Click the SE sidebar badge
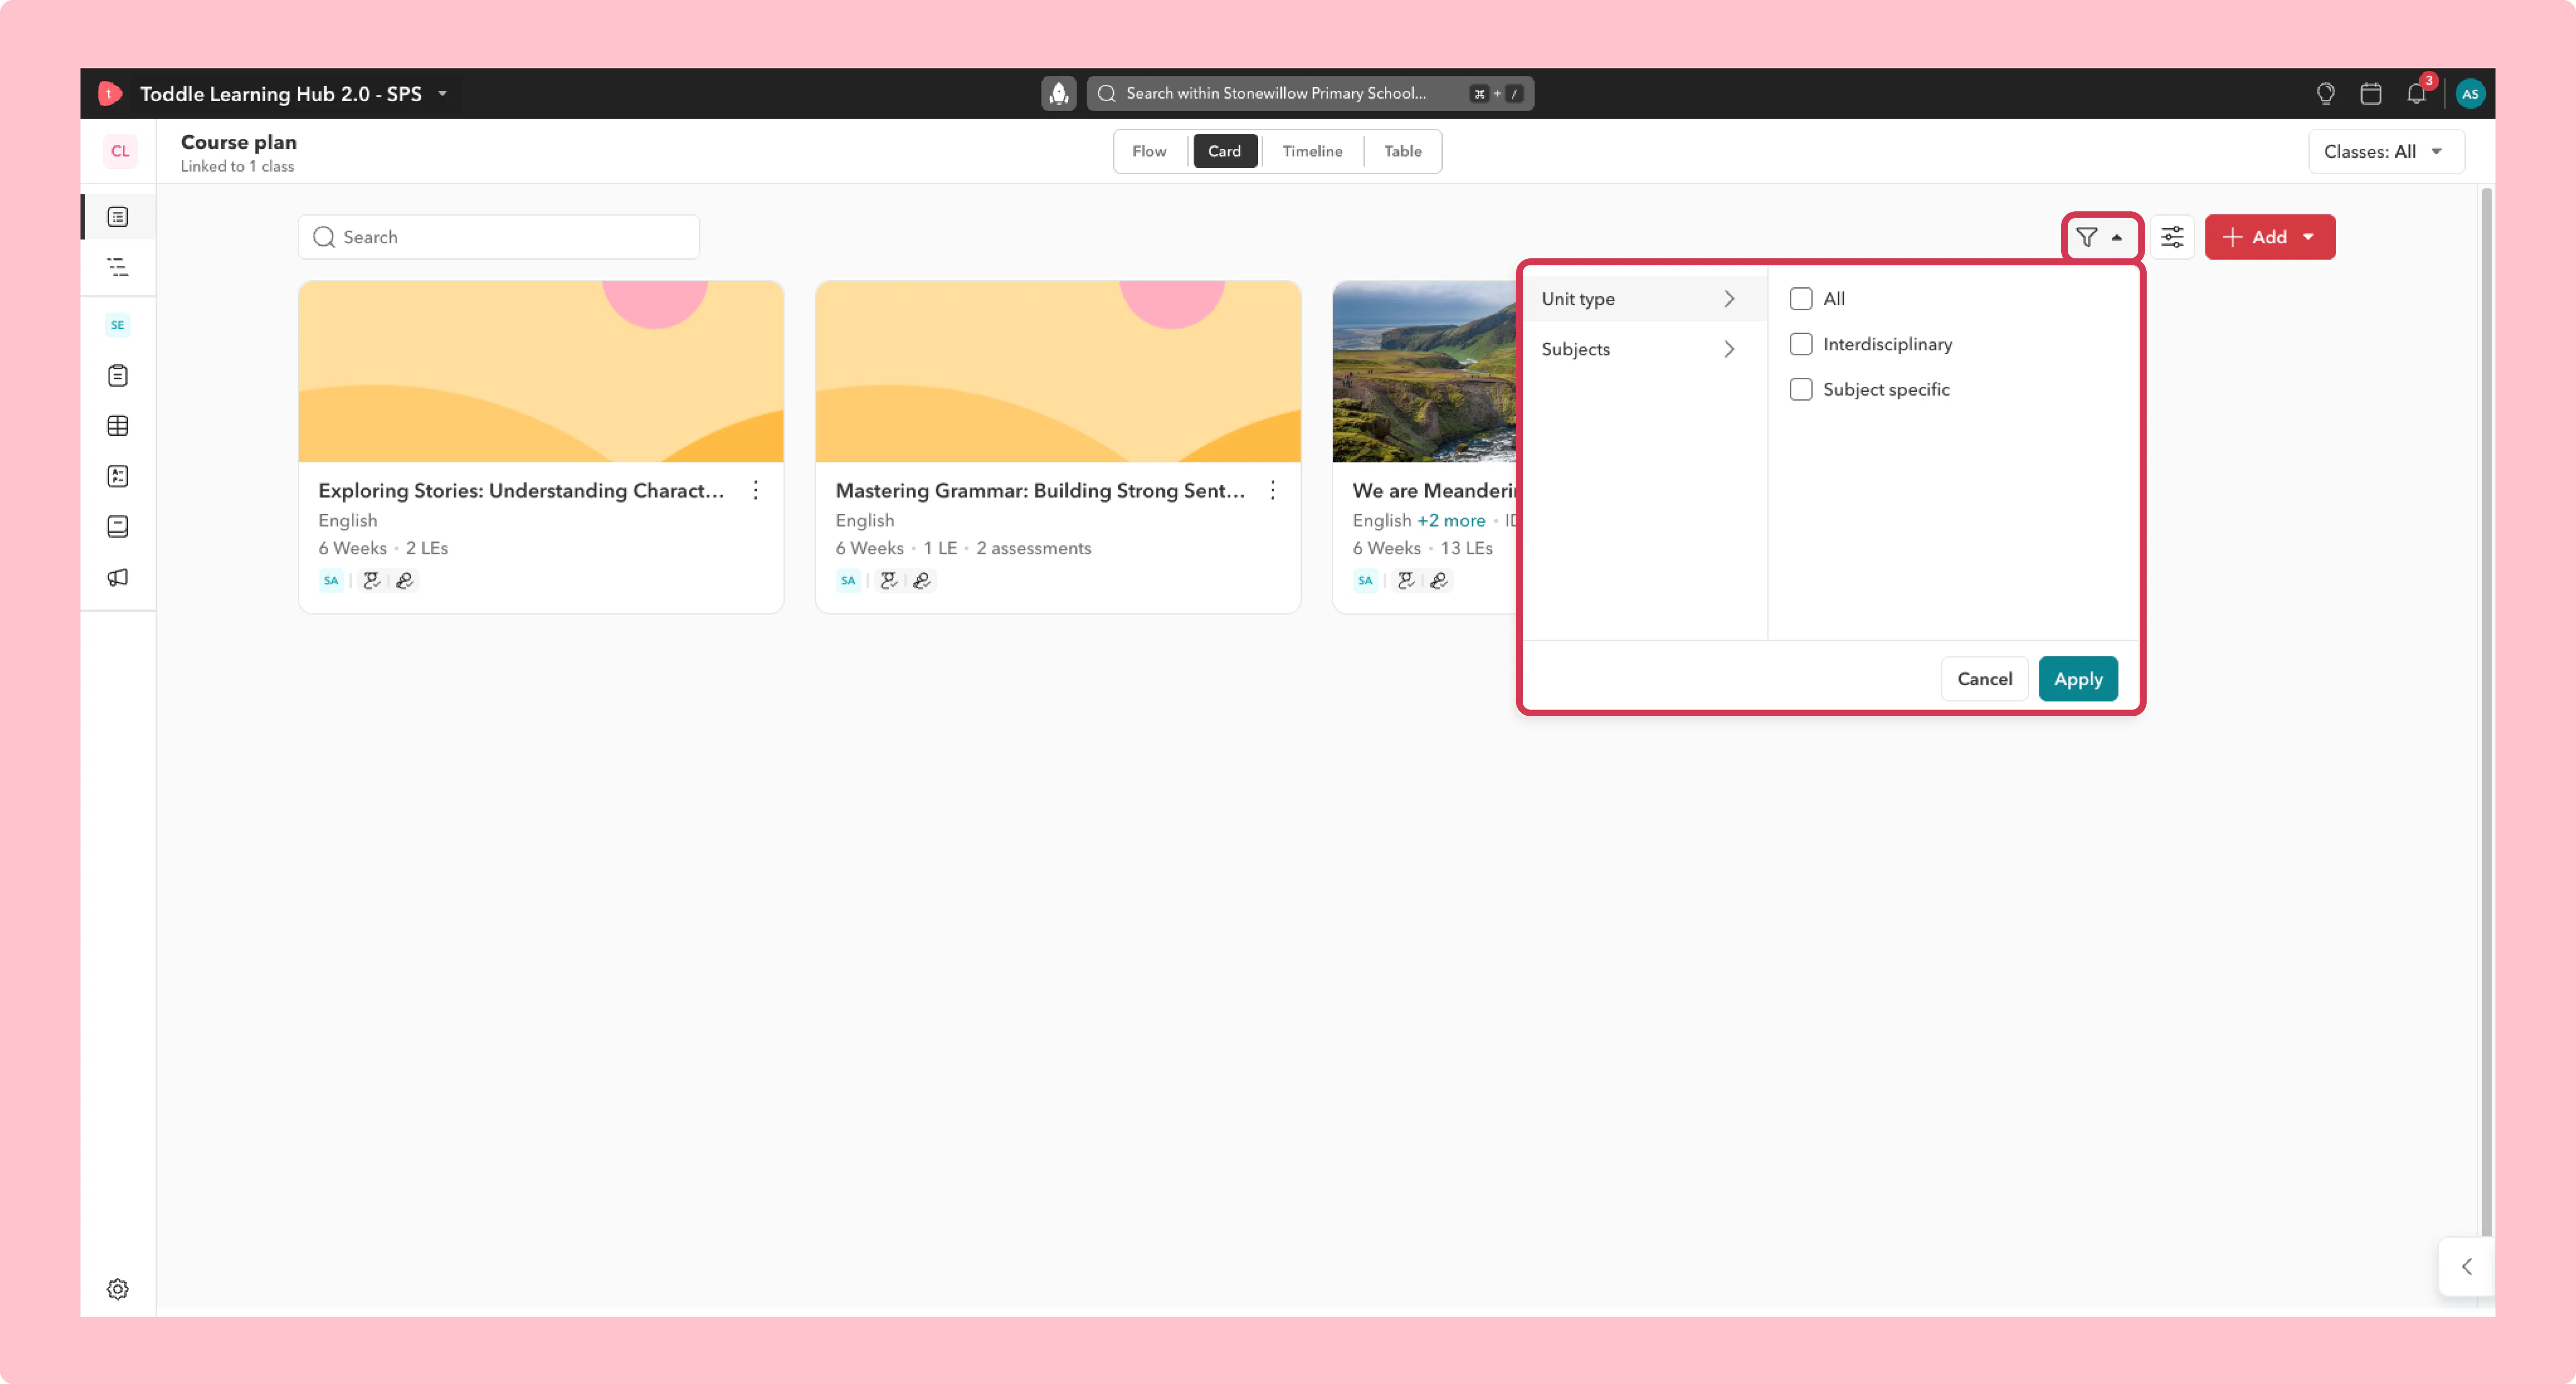This screenshot has height=1384, width=2576. point(118,325)
